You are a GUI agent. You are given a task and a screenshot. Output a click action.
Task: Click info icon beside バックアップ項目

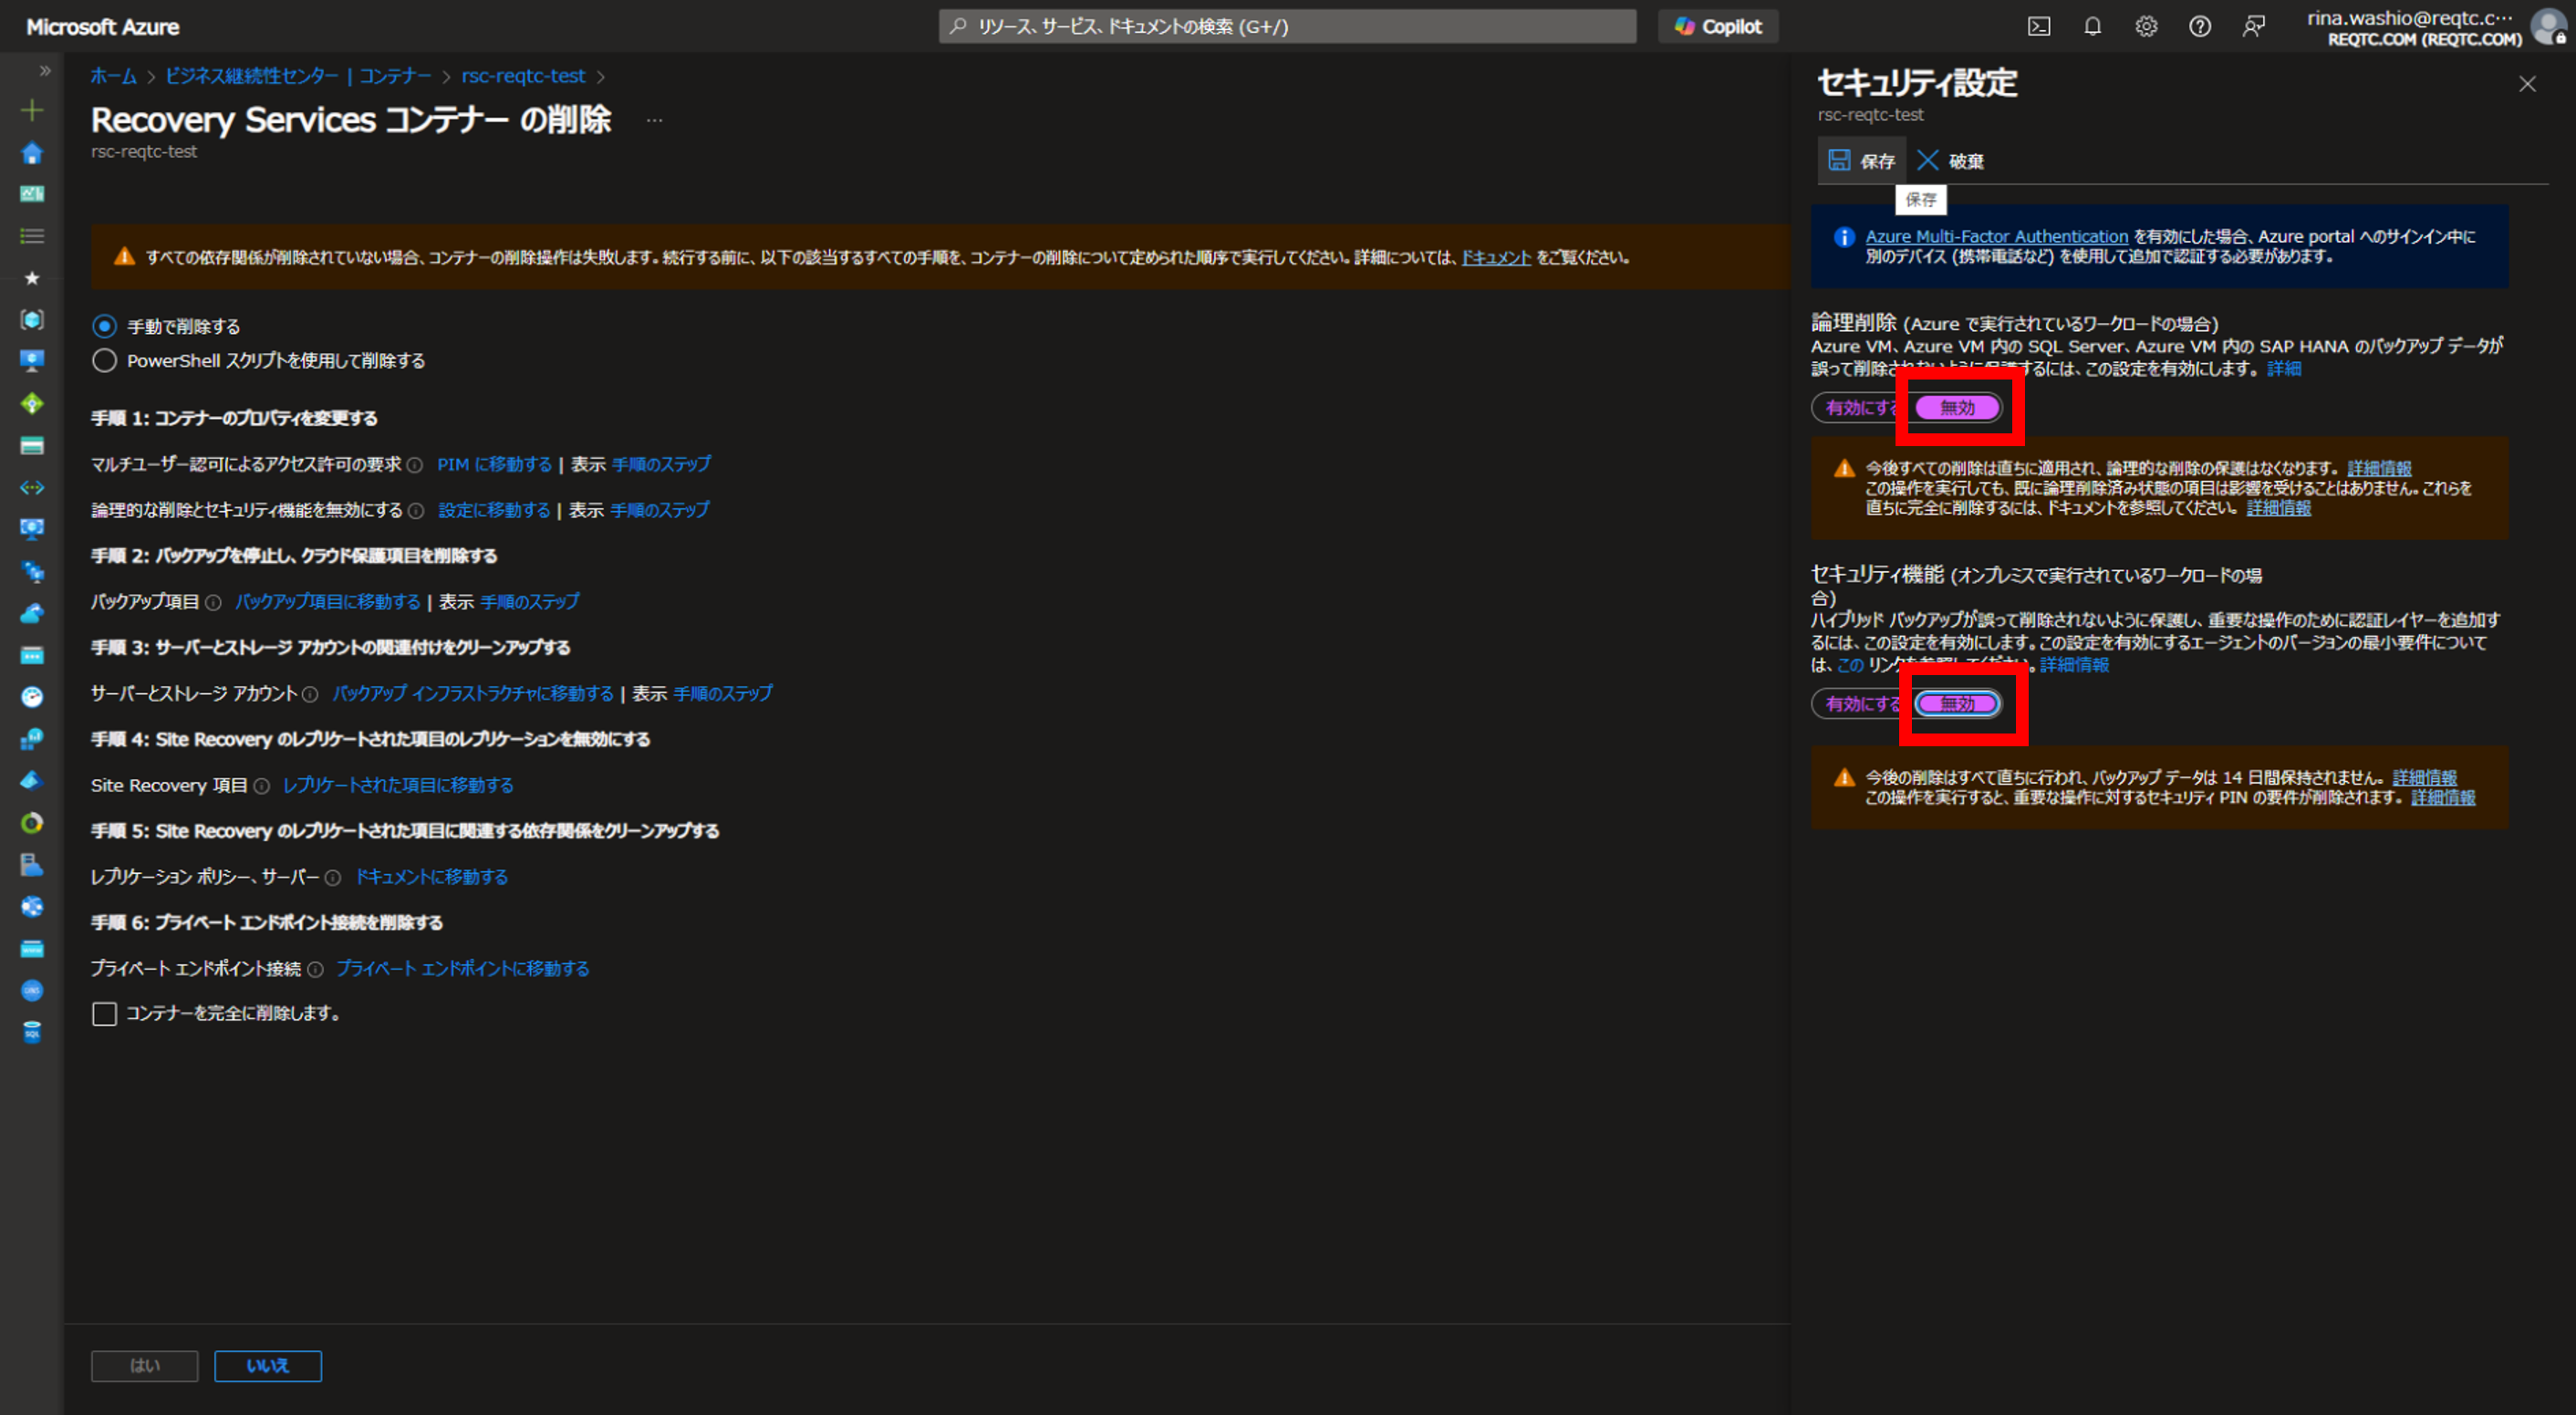[x=213, y=603]
